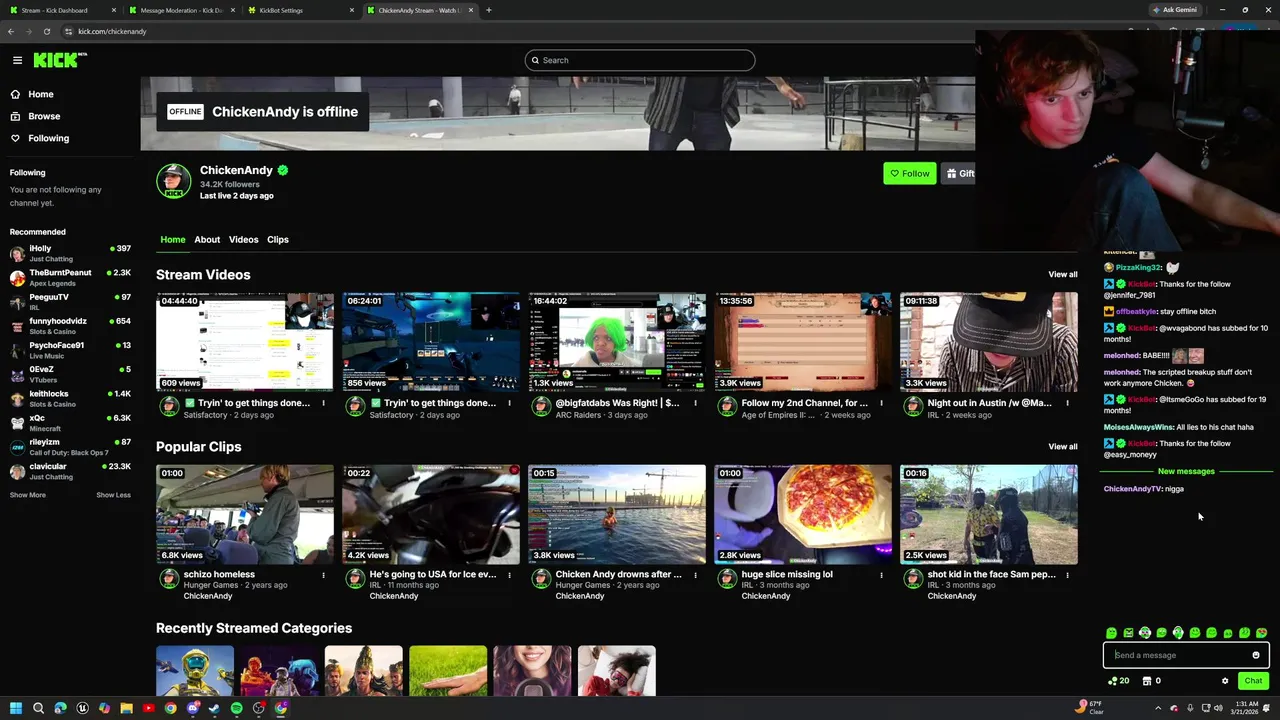The height and width of the screenshot is (720, 1280).
Task: Click the KICK logo in the header
Action: point(59,60)
